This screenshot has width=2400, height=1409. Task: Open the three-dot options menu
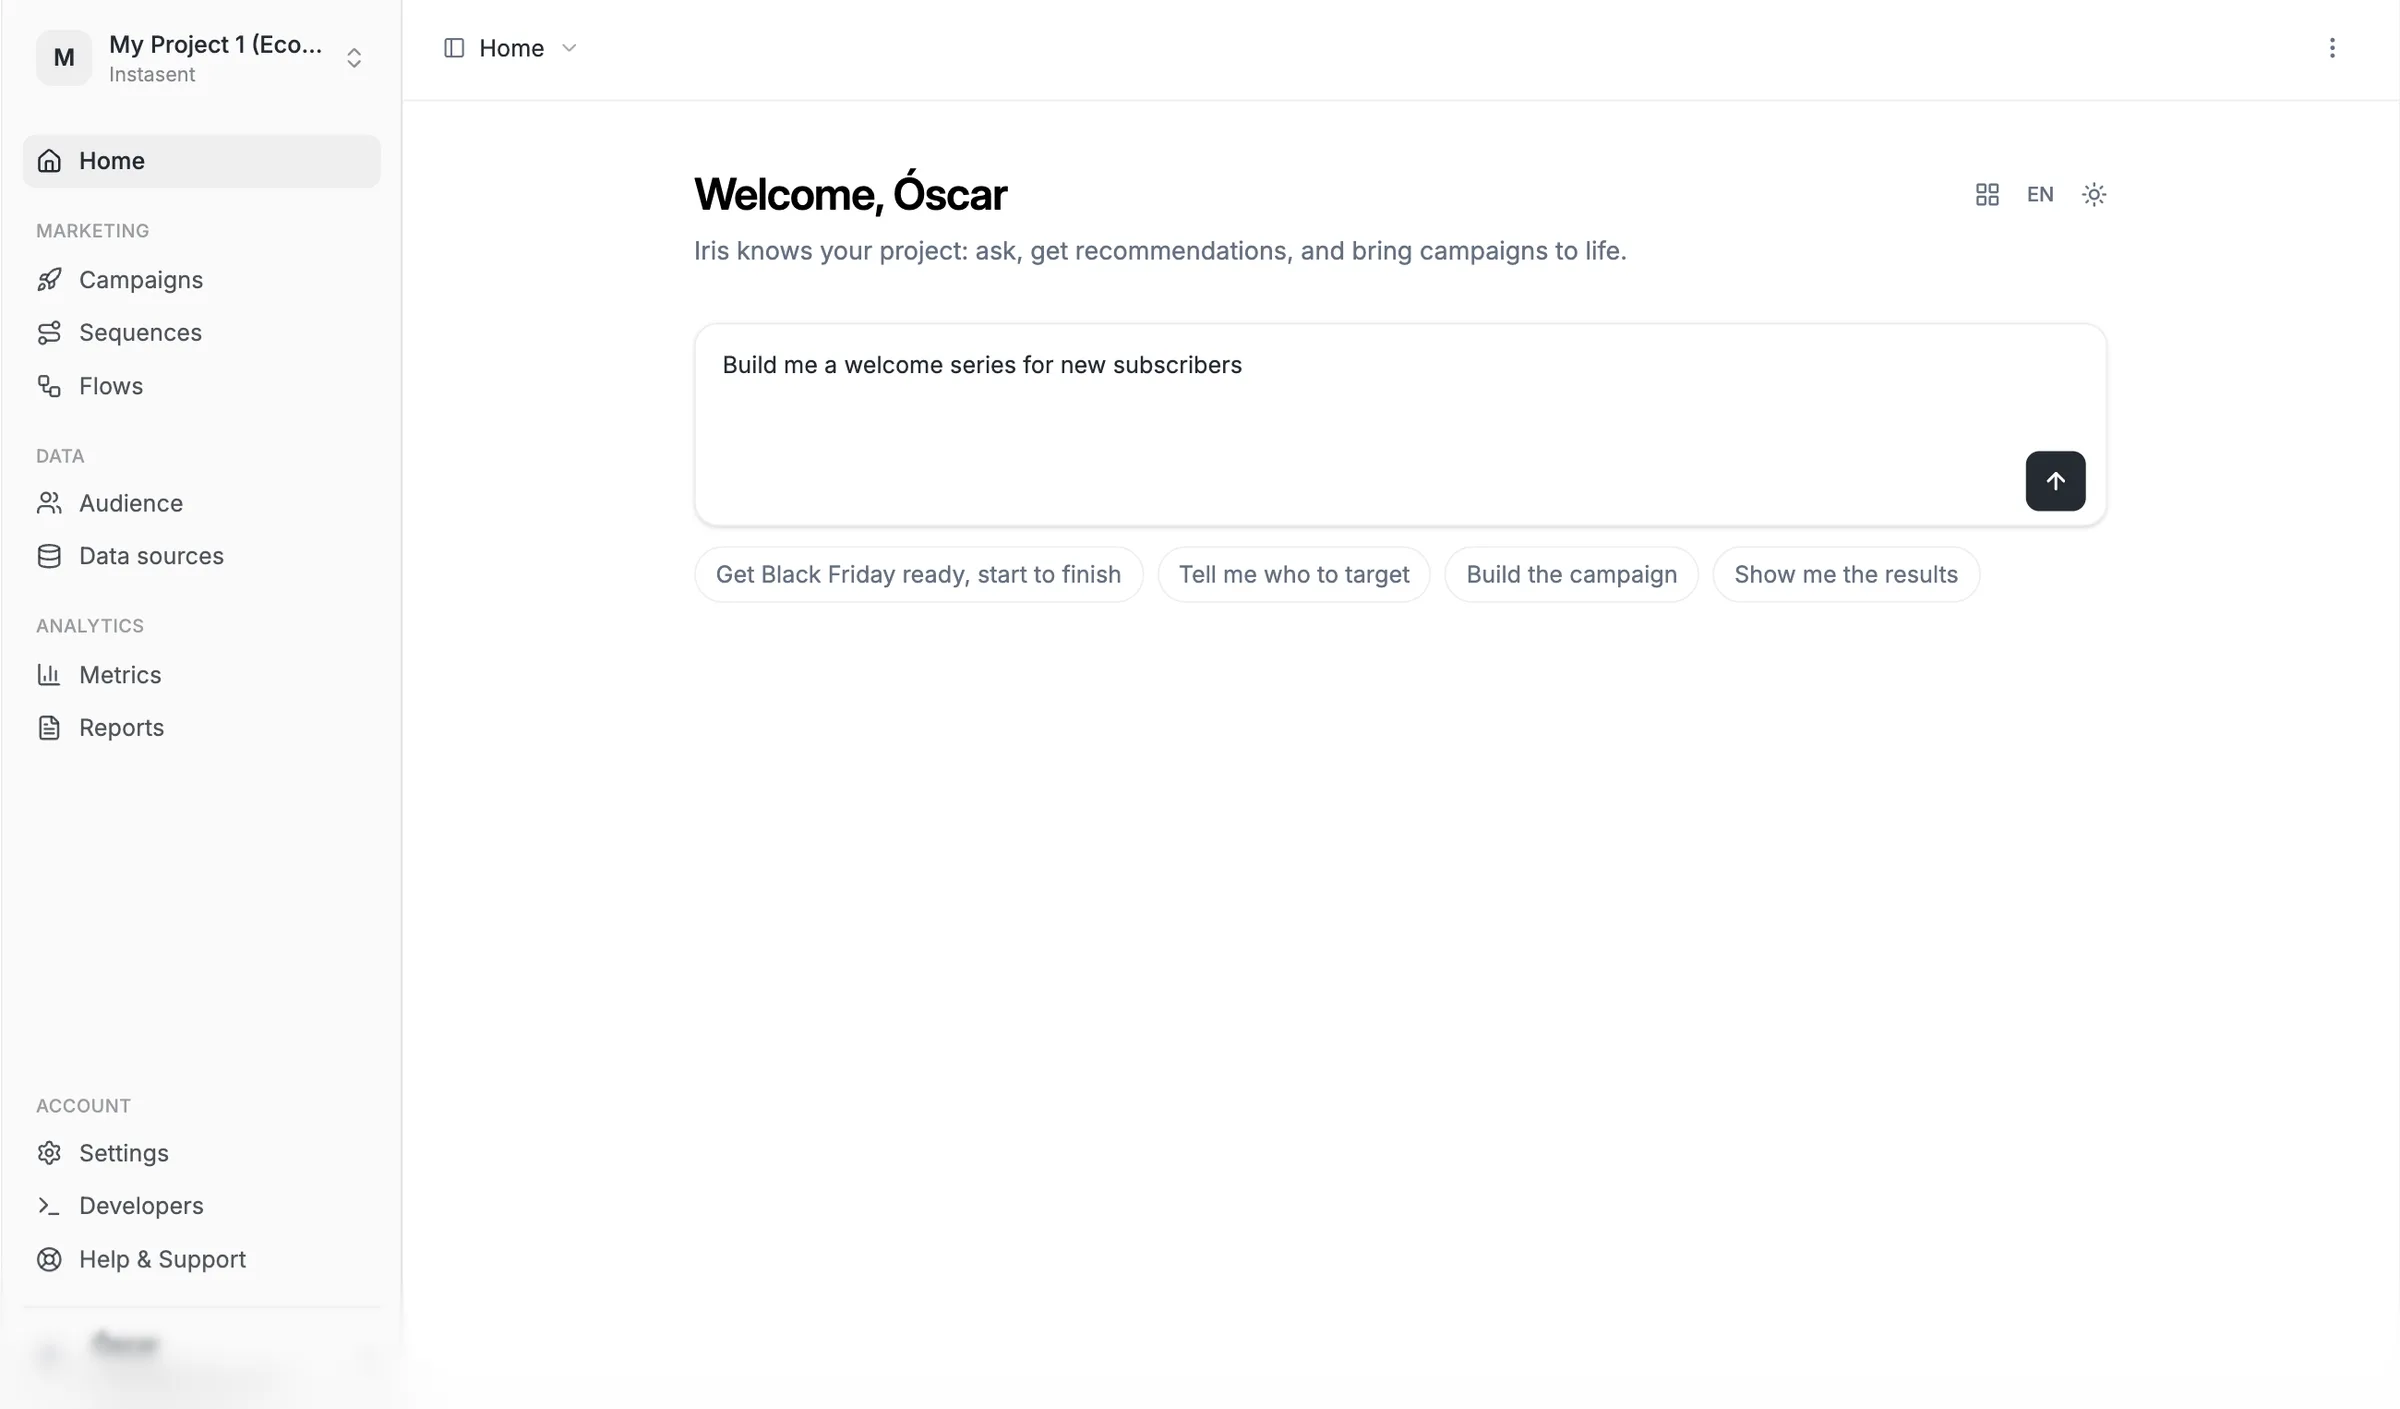tap(2332, 48)
